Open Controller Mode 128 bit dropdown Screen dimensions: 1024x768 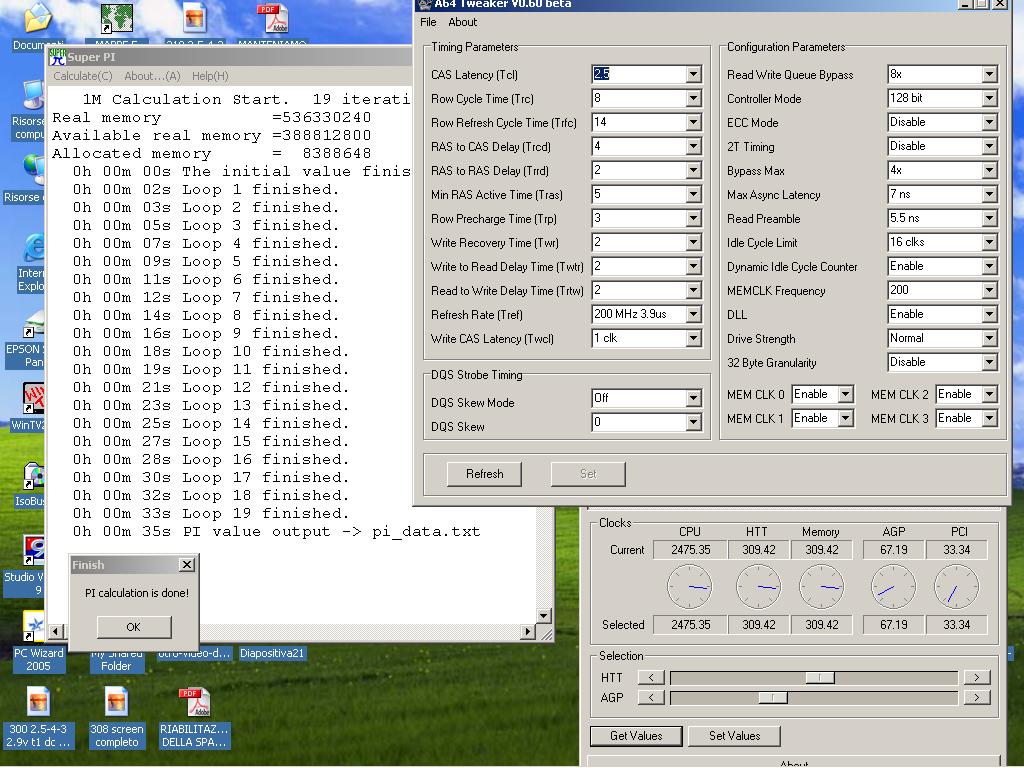(989, 98)
